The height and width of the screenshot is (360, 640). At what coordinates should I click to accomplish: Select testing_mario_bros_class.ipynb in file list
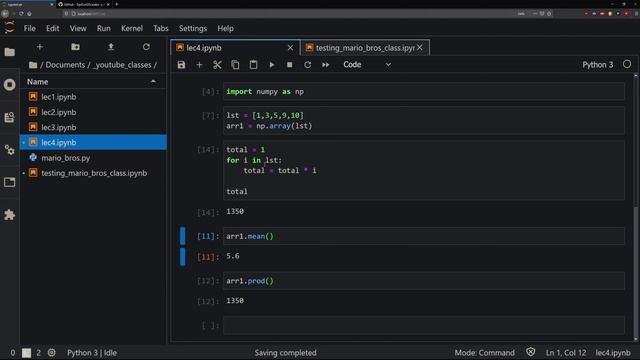click(x=93, y=173)
